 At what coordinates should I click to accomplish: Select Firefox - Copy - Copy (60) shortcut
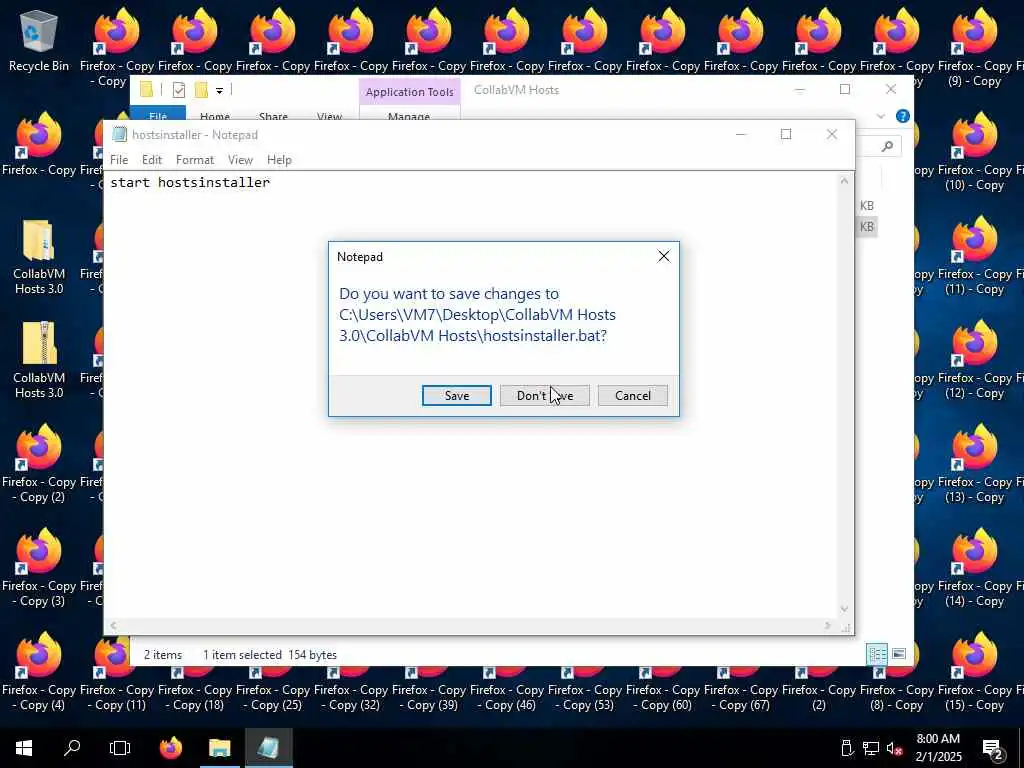[x=663, y=689]
